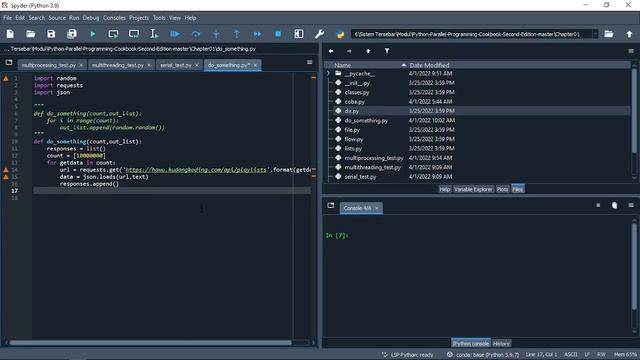
Task: Go back in Files pane
Action: [331, 51]
